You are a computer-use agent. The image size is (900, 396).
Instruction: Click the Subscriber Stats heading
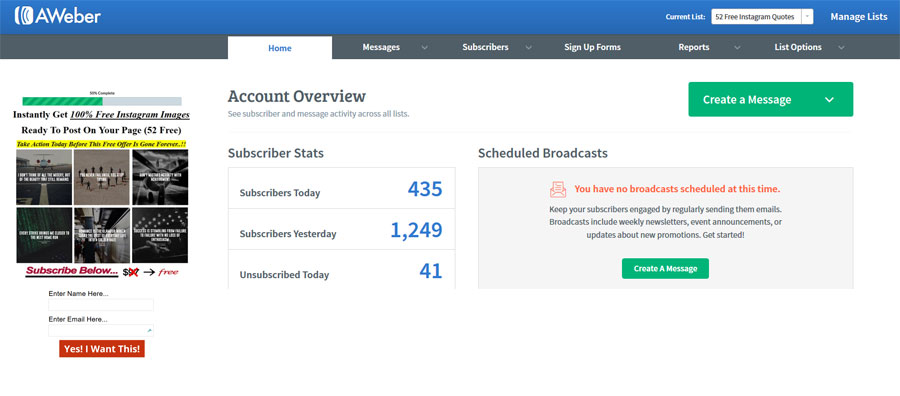[276, 153]
